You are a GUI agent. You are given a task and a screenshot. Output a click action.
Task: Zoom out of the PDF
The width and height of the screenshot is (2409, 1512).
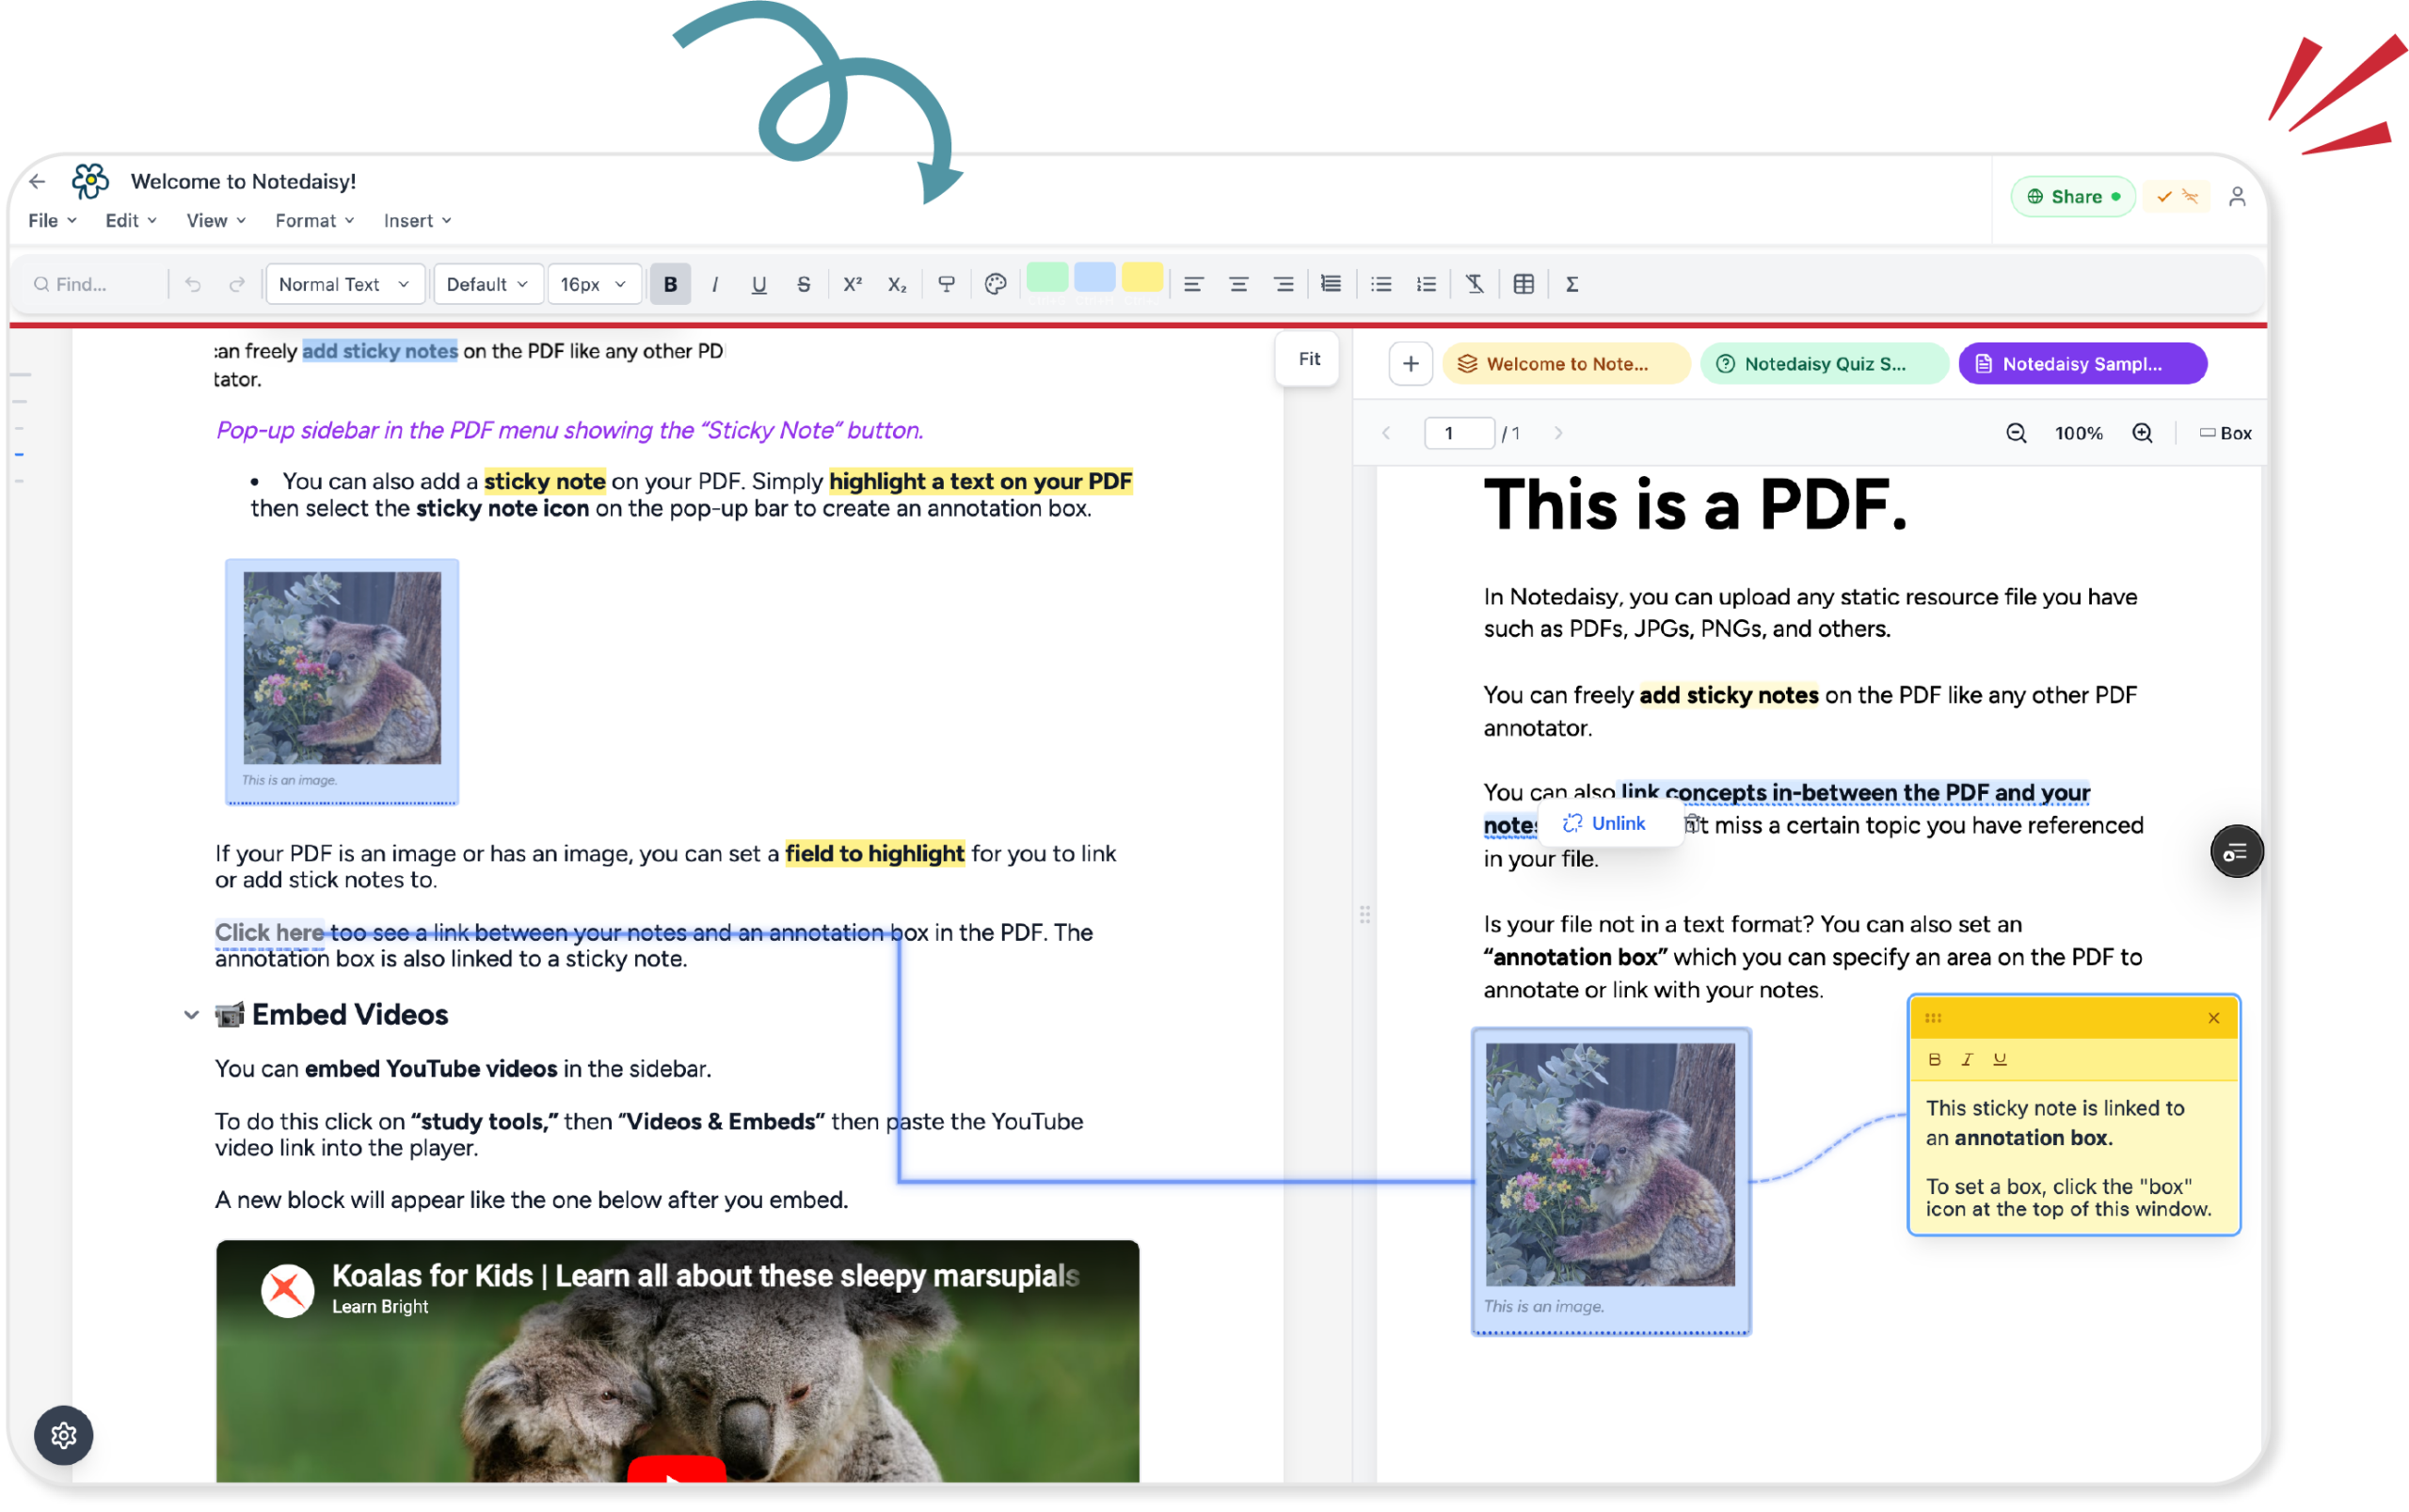(x=2016, y=433)
